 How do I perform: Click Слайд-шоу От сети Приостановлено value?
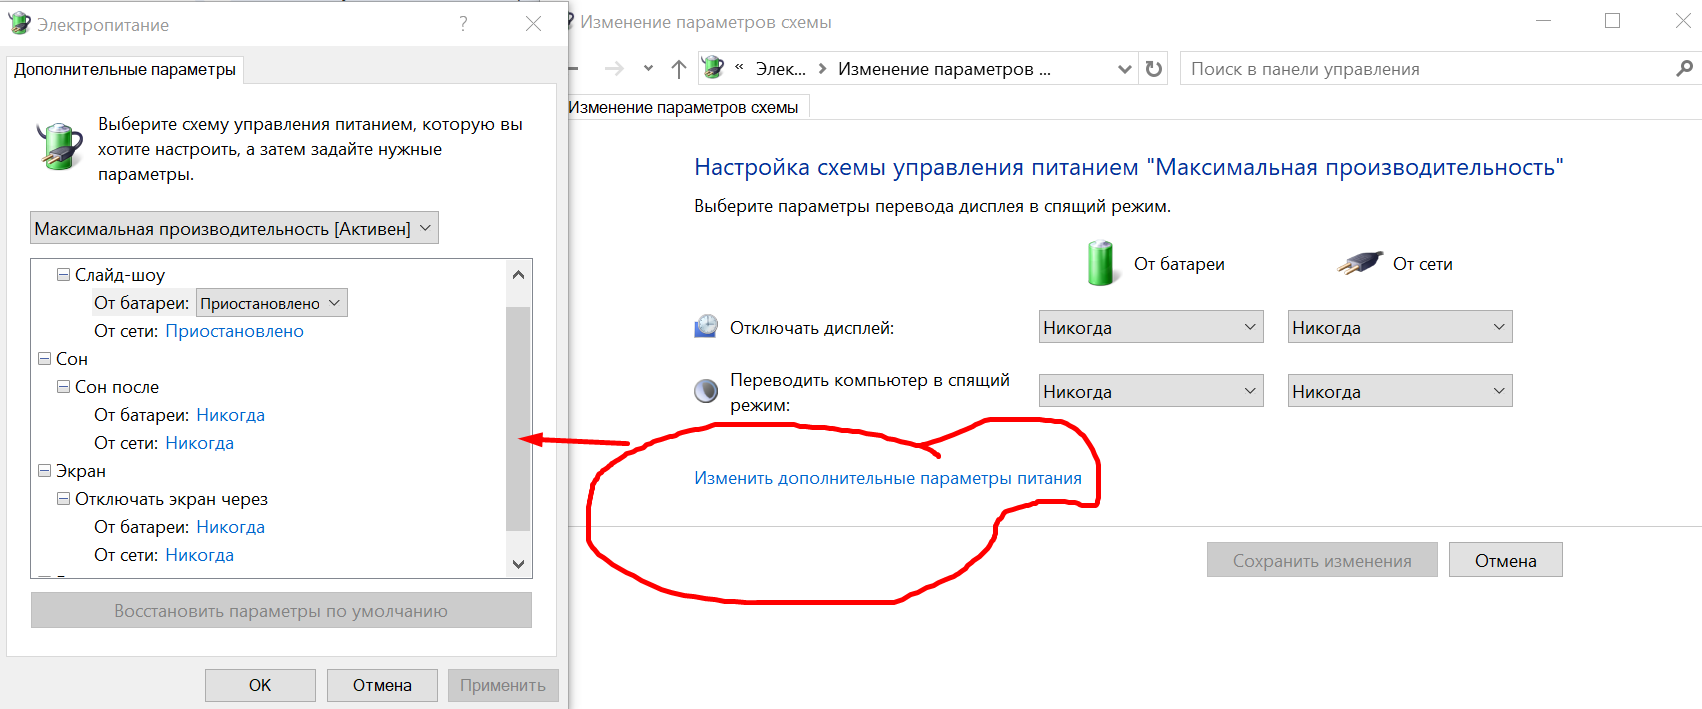pyautogui.click(x=234, y=331)
